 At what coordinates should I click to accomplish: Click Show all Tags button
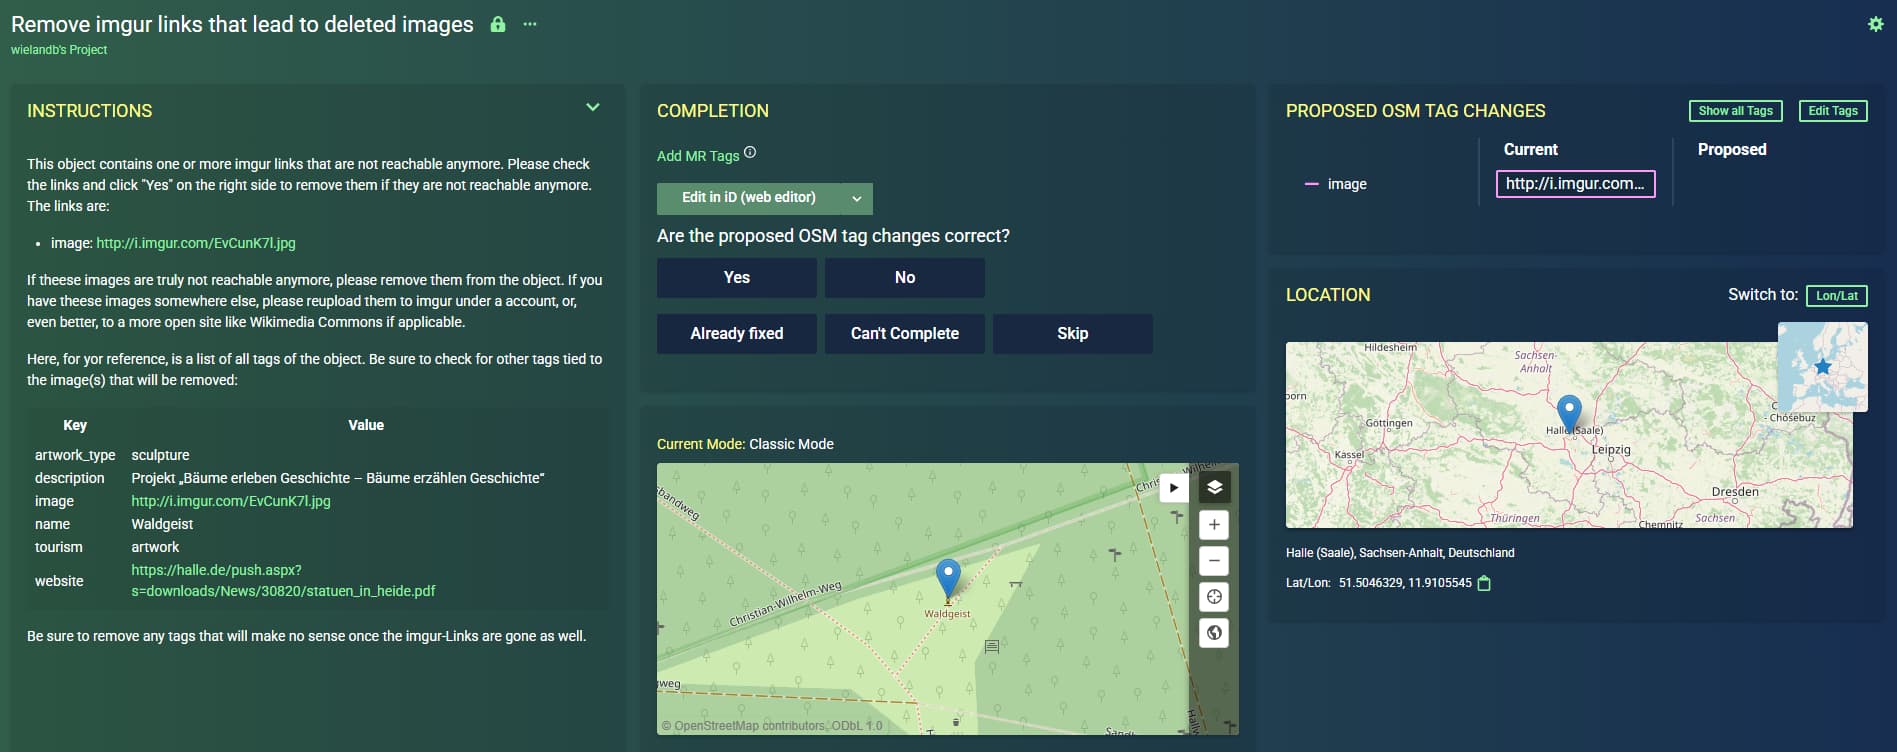coord(1735,111)
